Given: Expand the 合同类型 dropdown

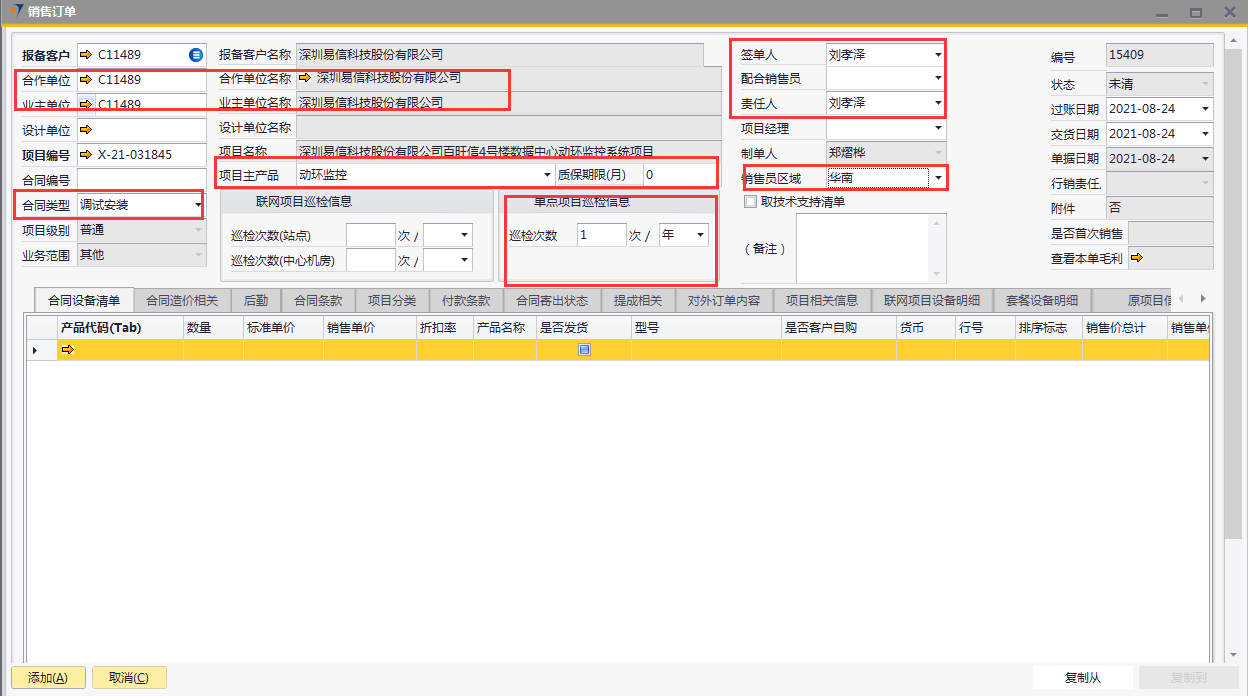Looking at the screenshot, I should tap(197, 205).
